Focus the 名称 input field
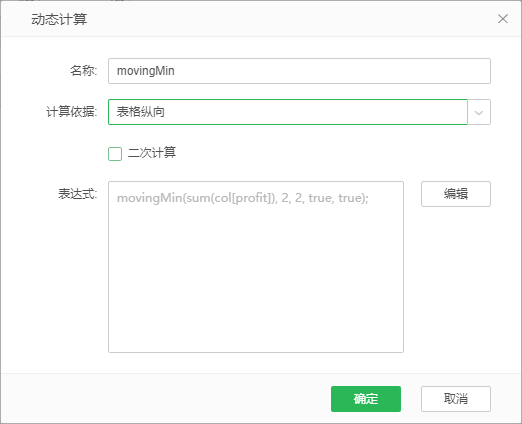 click(x=299, y=71)
